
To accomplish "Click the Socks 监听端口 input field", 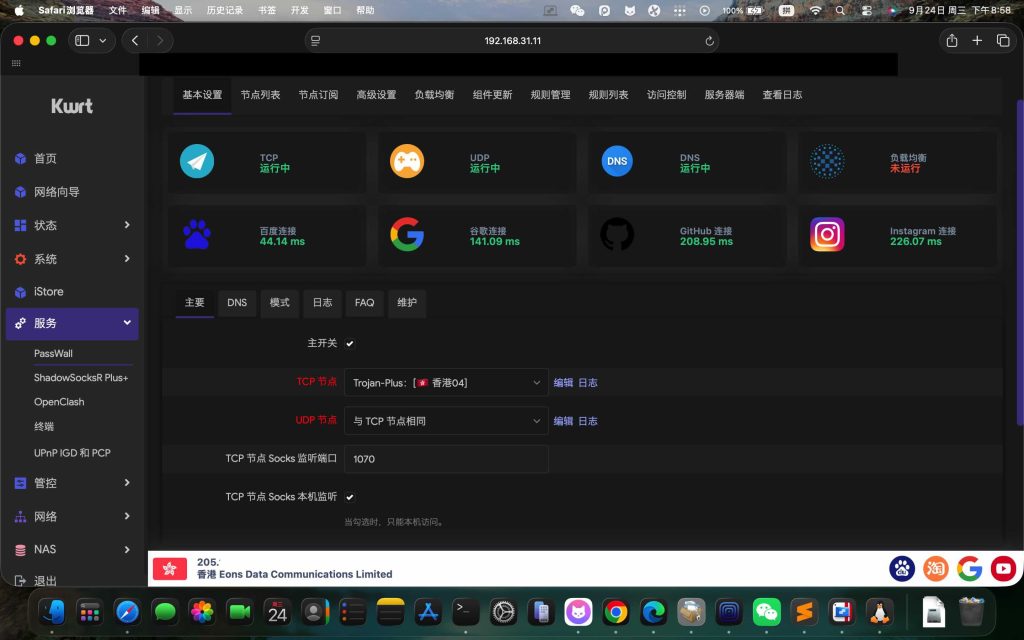I will coord(446,459).
